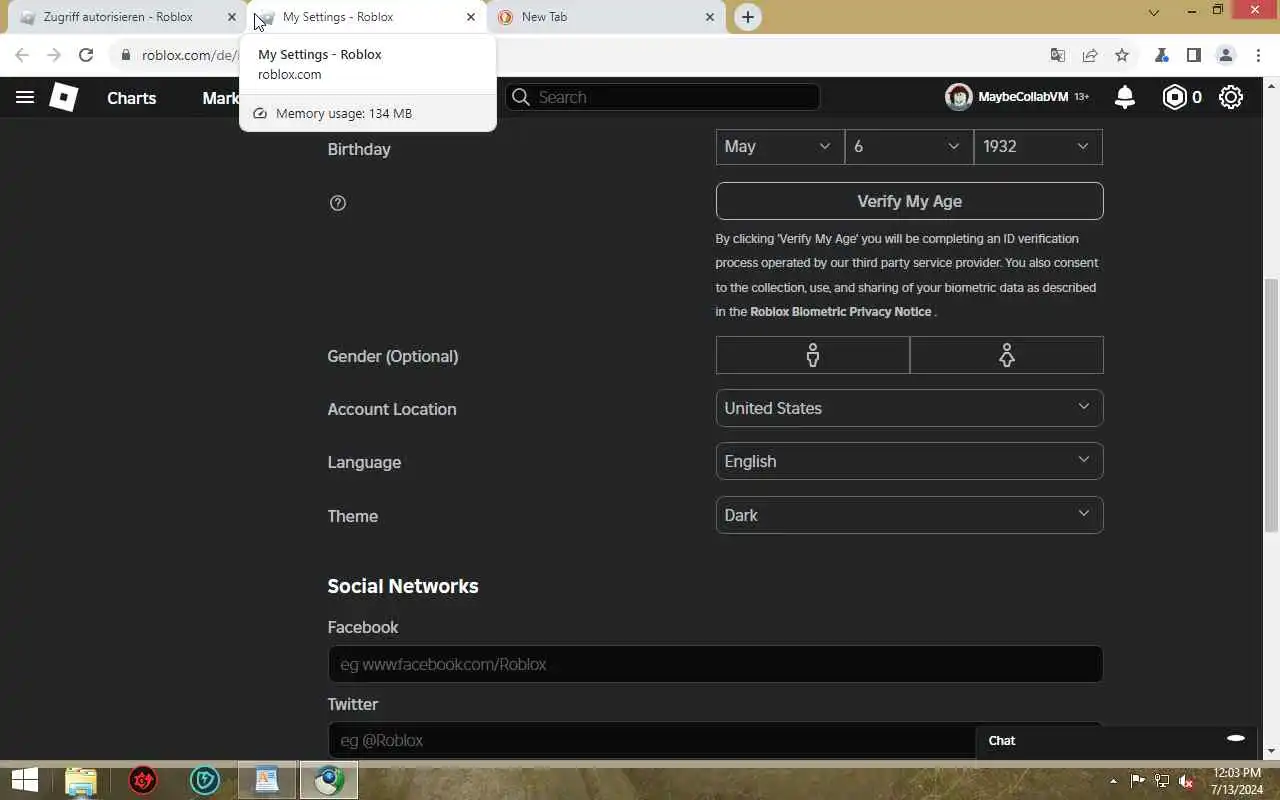Bookmark this page with the star icon

click(1122, 55)
